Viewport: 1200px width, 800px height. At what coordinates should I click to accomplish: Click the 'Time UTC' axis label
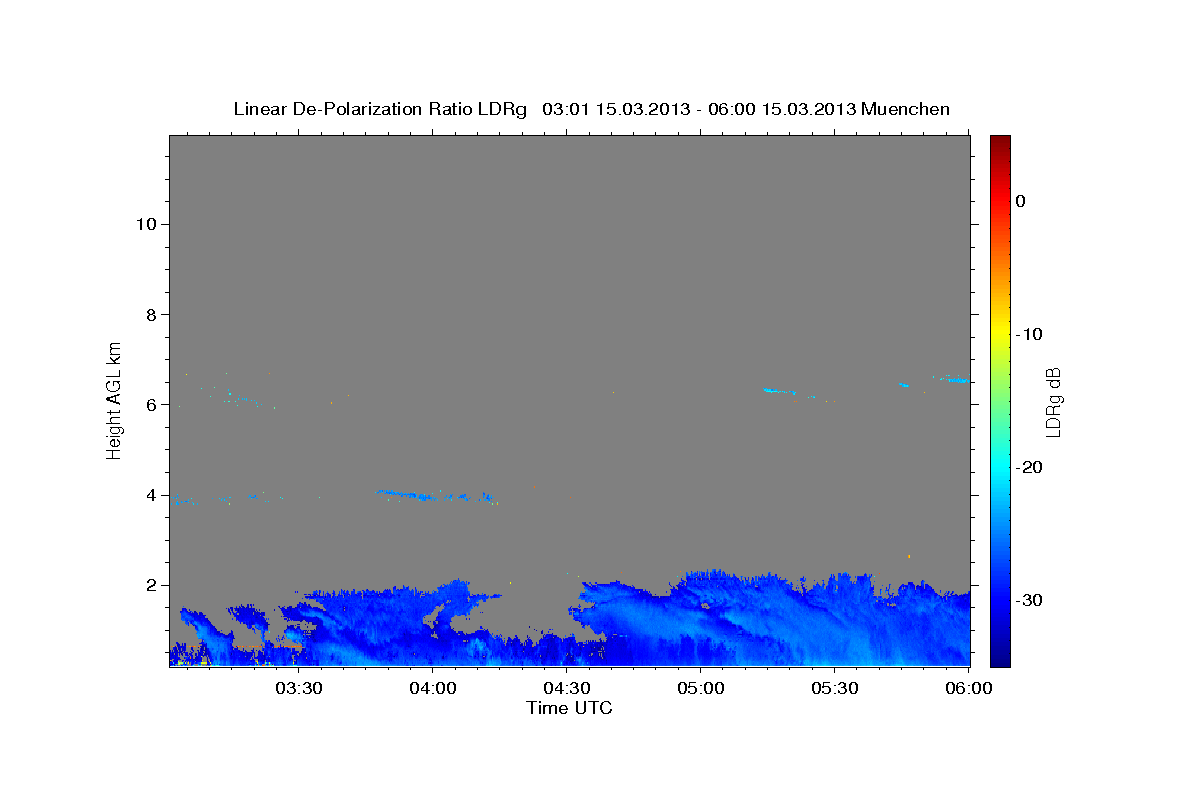pyautogui.click(x=569, y=708)
